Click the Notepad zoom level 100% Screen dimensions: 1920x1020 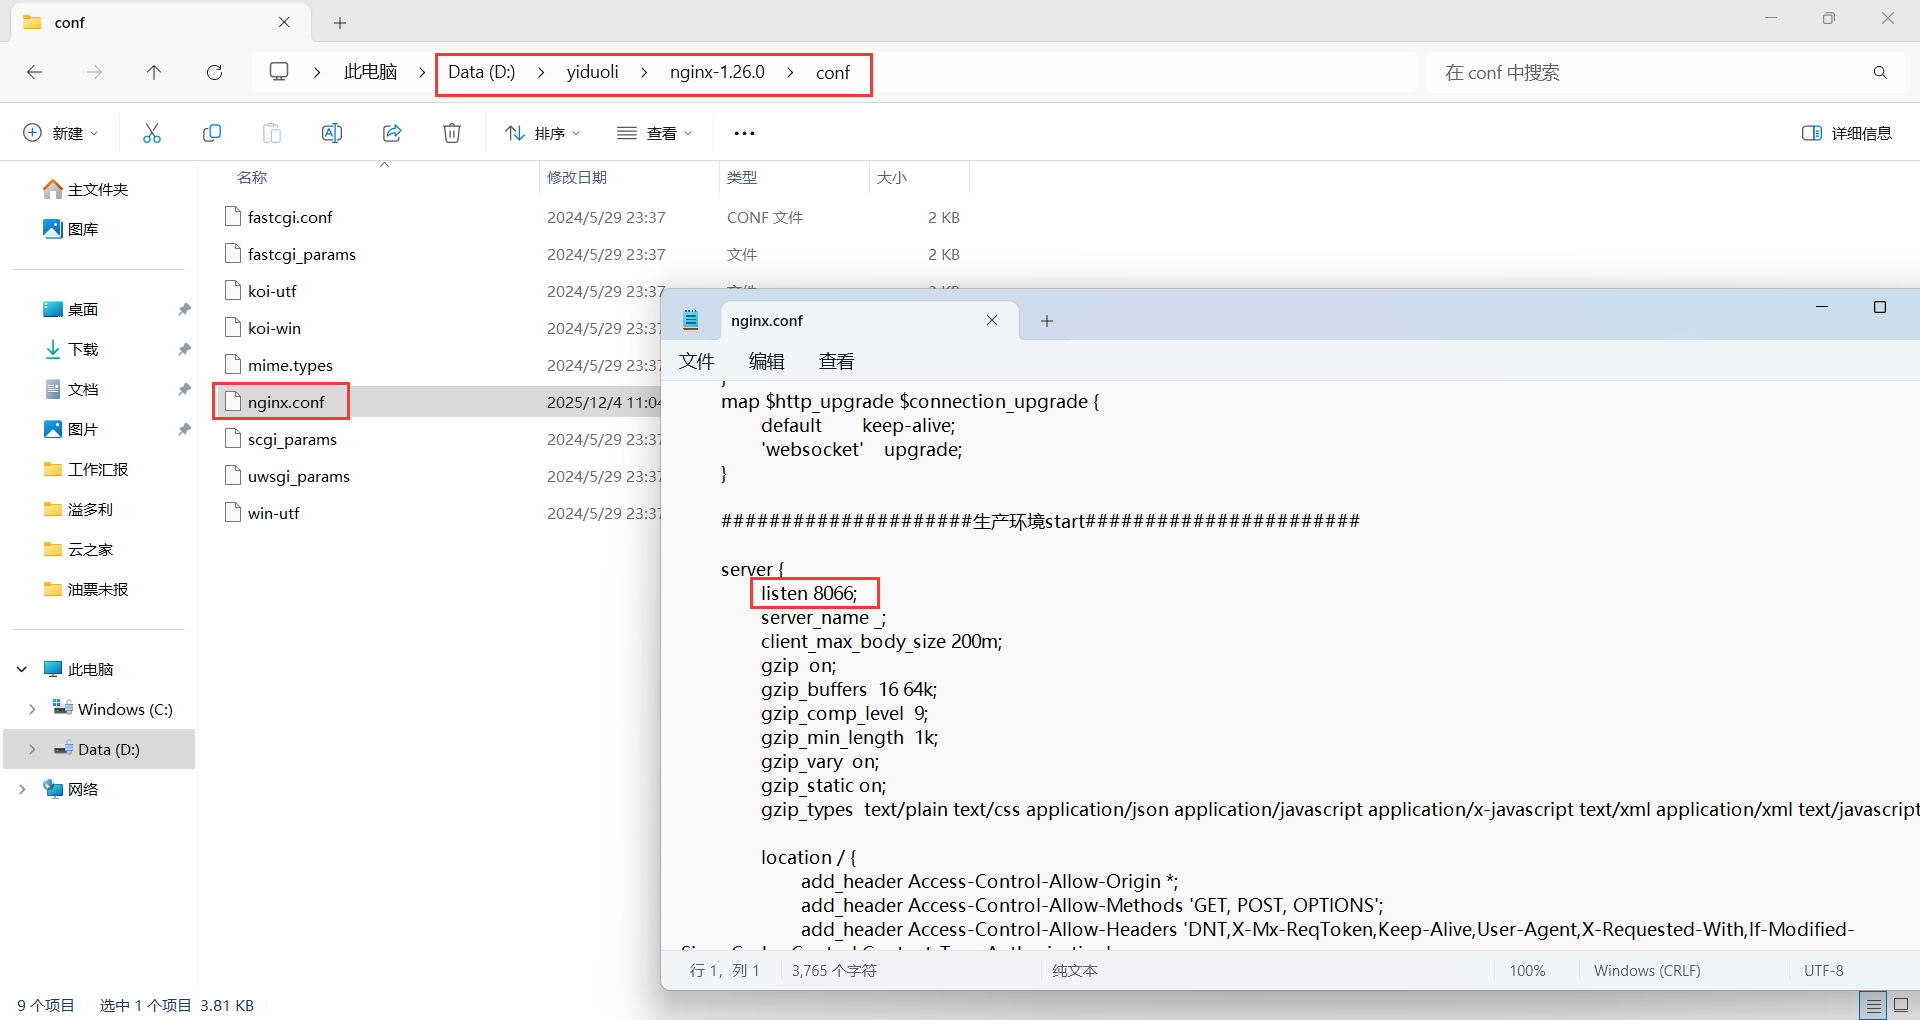1527,970
